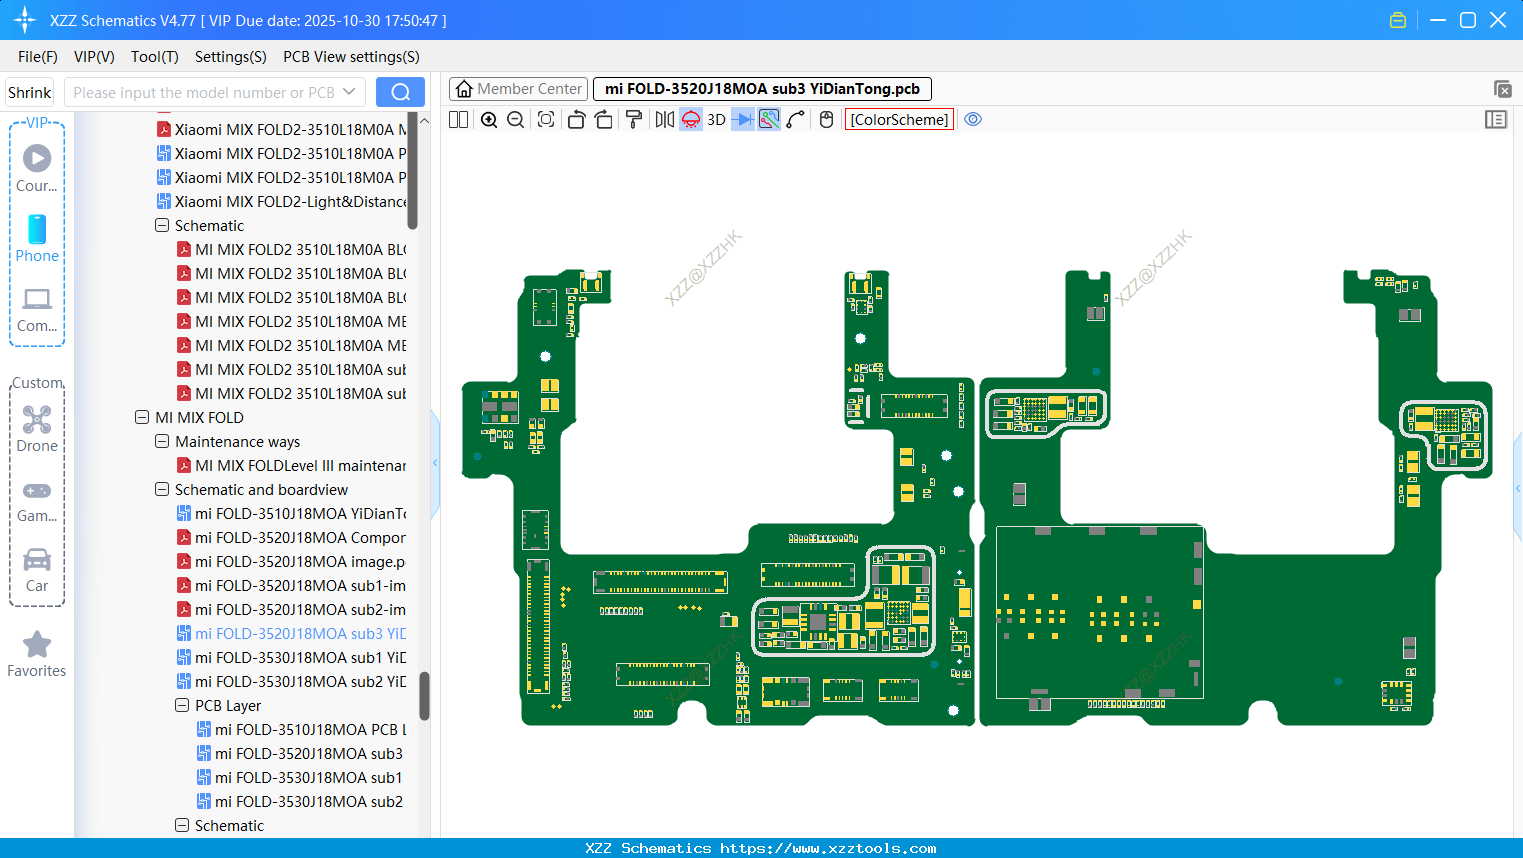Image resolution: width=1523 pixels, height=858 pixels.
Task: Rotate the board counterclockwise
Action: (576, 119)
